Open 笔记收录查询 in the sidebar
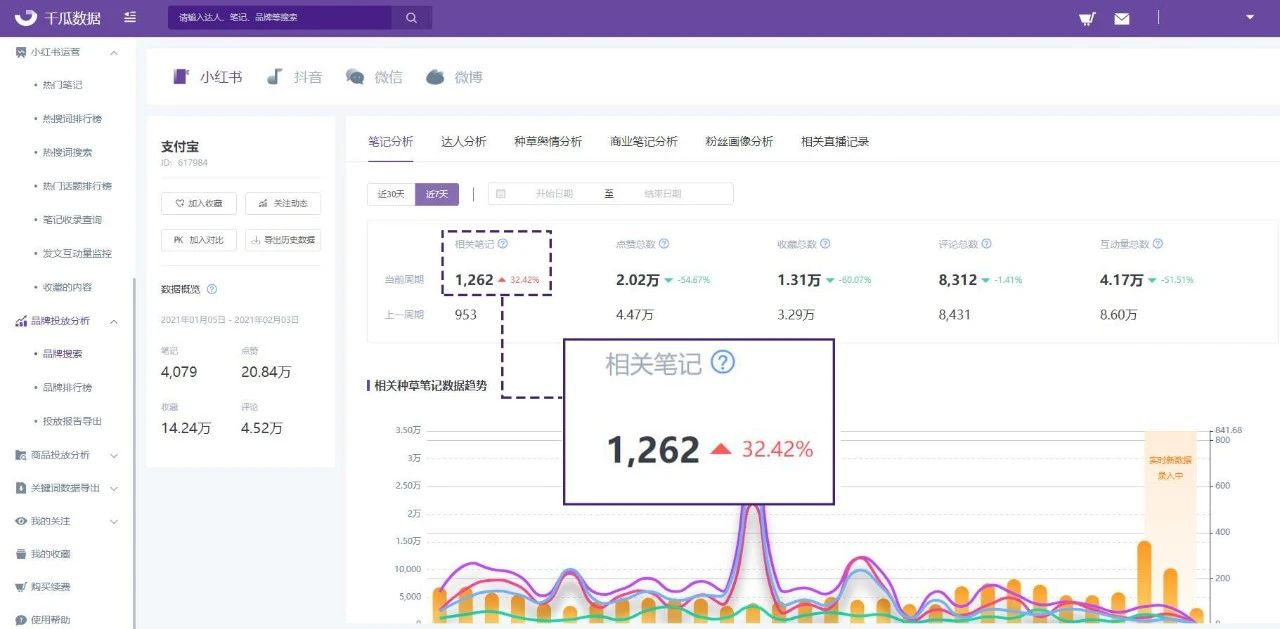The image size is (1280, 629). coord(72,220)
